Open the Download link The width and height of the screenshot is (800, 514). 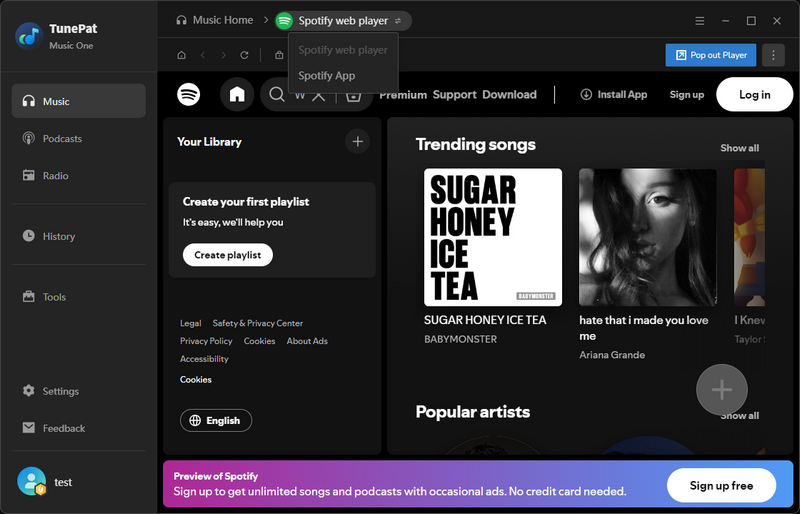tap(509, 94)
